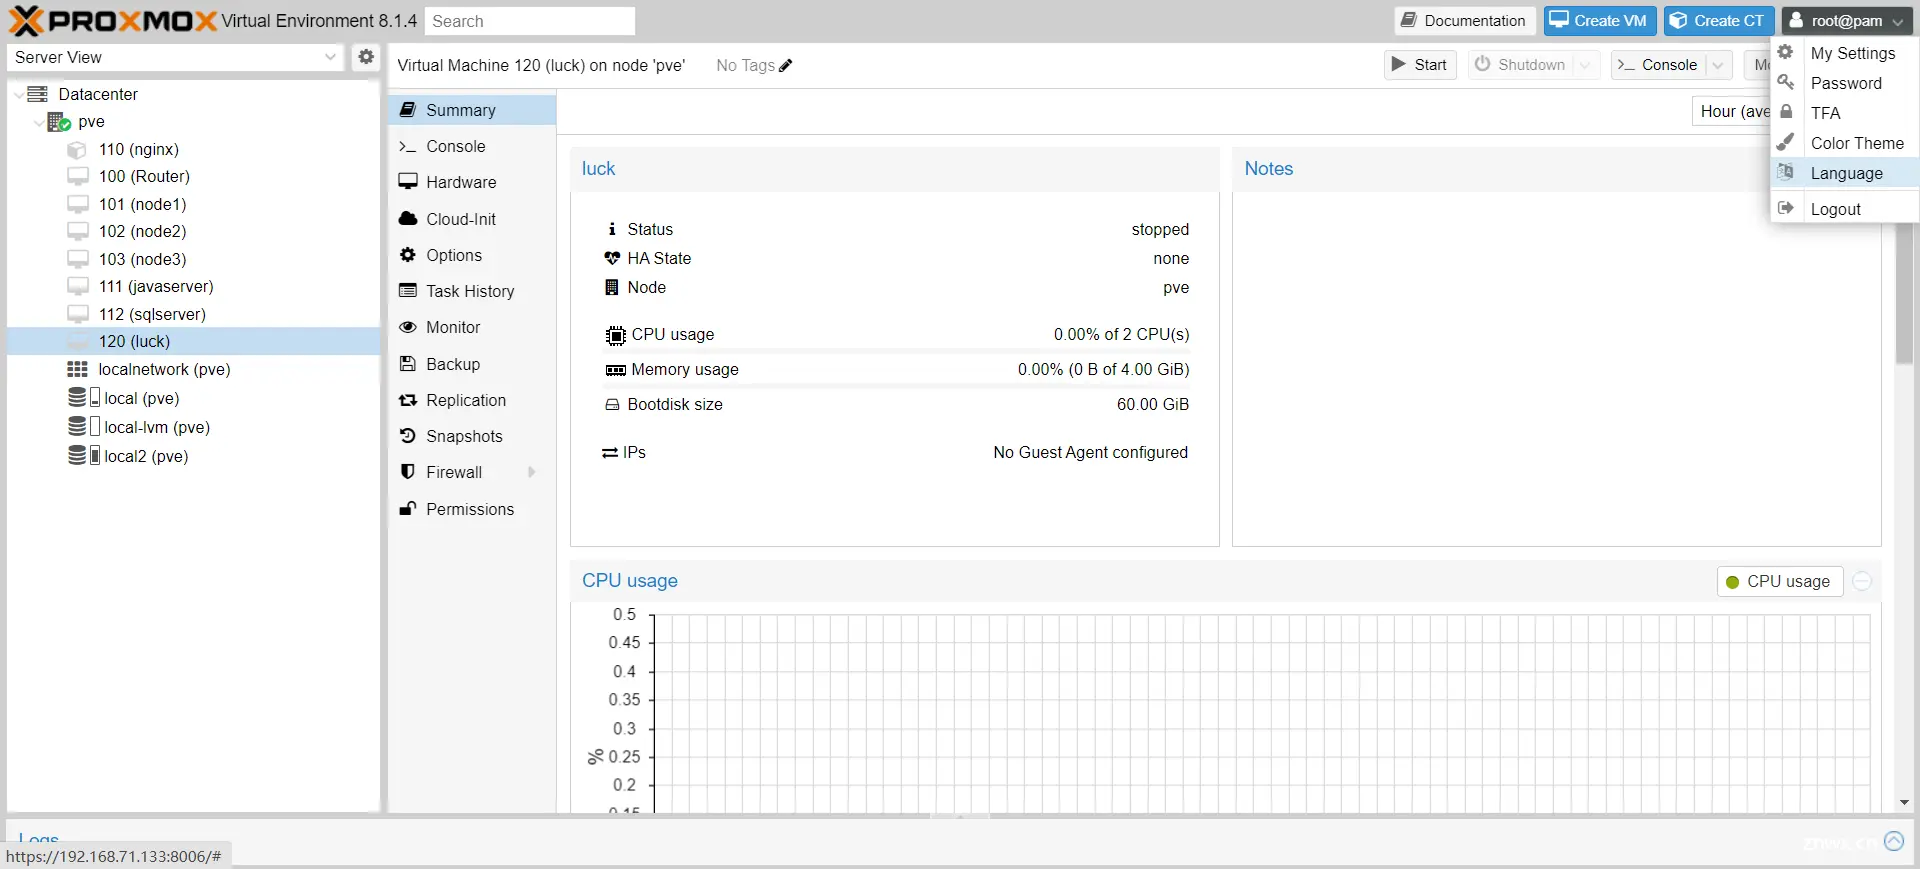Click the pve node icon
Image resolution: width=1920 pixels, height=869 pixels.
pos(59,122)
